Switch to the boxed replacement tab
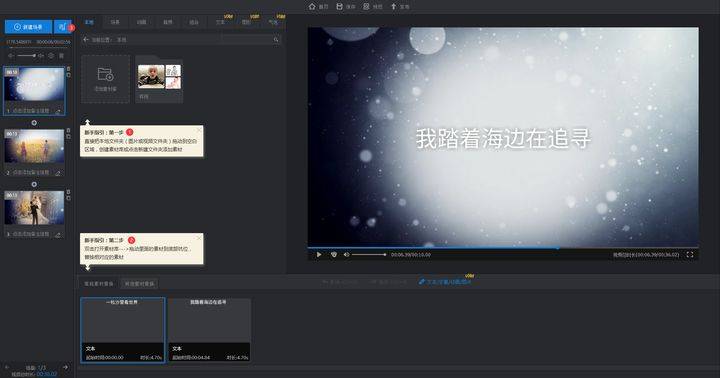The image size is (720, 378). pyautogui.click(x=140, y=284)
